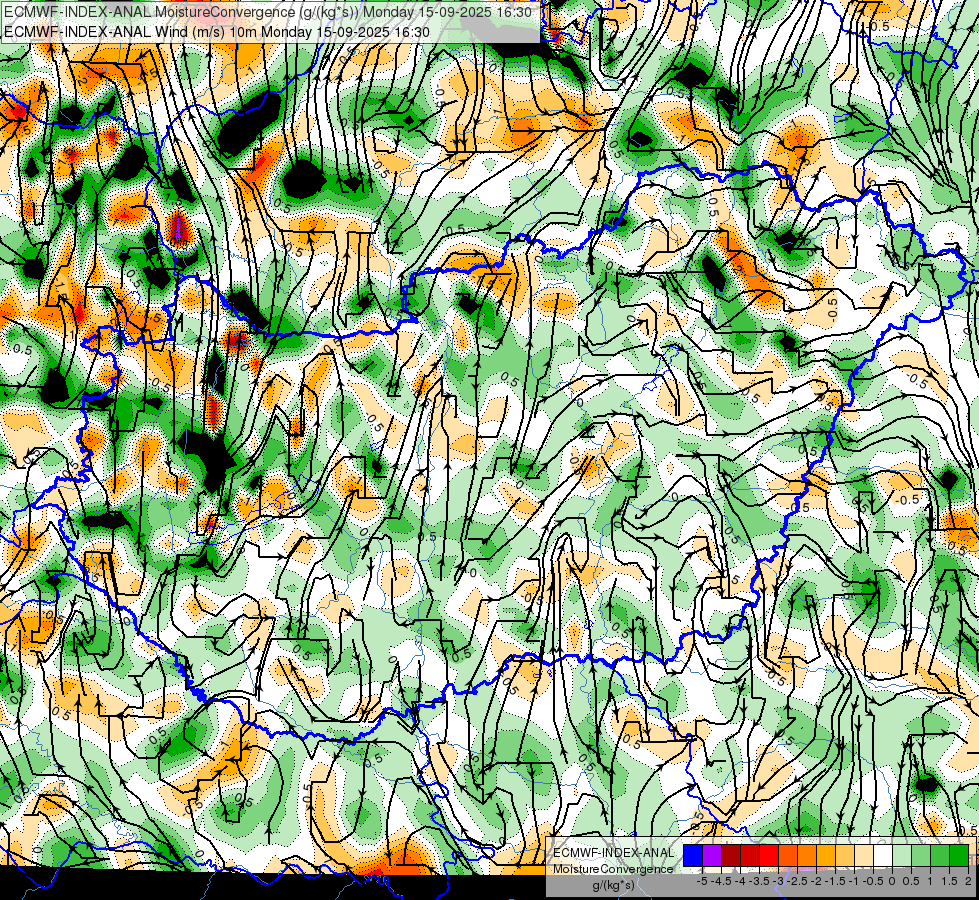Click the dark maroon swatch between -4.5 and -4
979x900 pixels.
(x=731, y=856)
